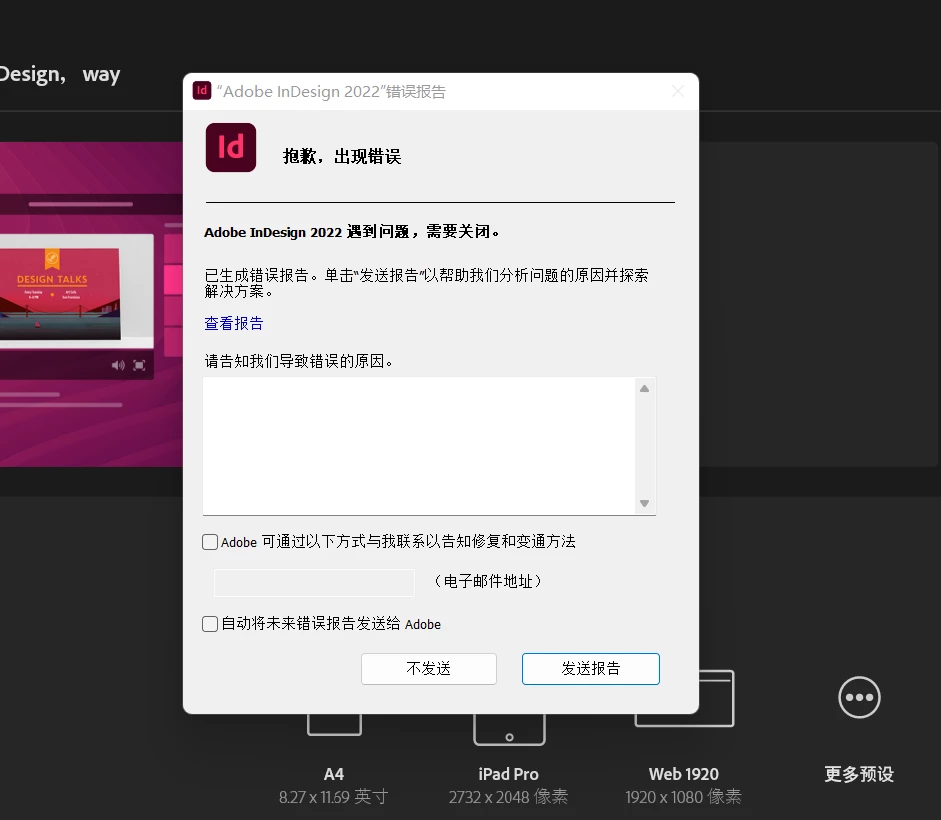Enable the Adobe 可通过以下方式与我联系 checkbox

point(210,542)
